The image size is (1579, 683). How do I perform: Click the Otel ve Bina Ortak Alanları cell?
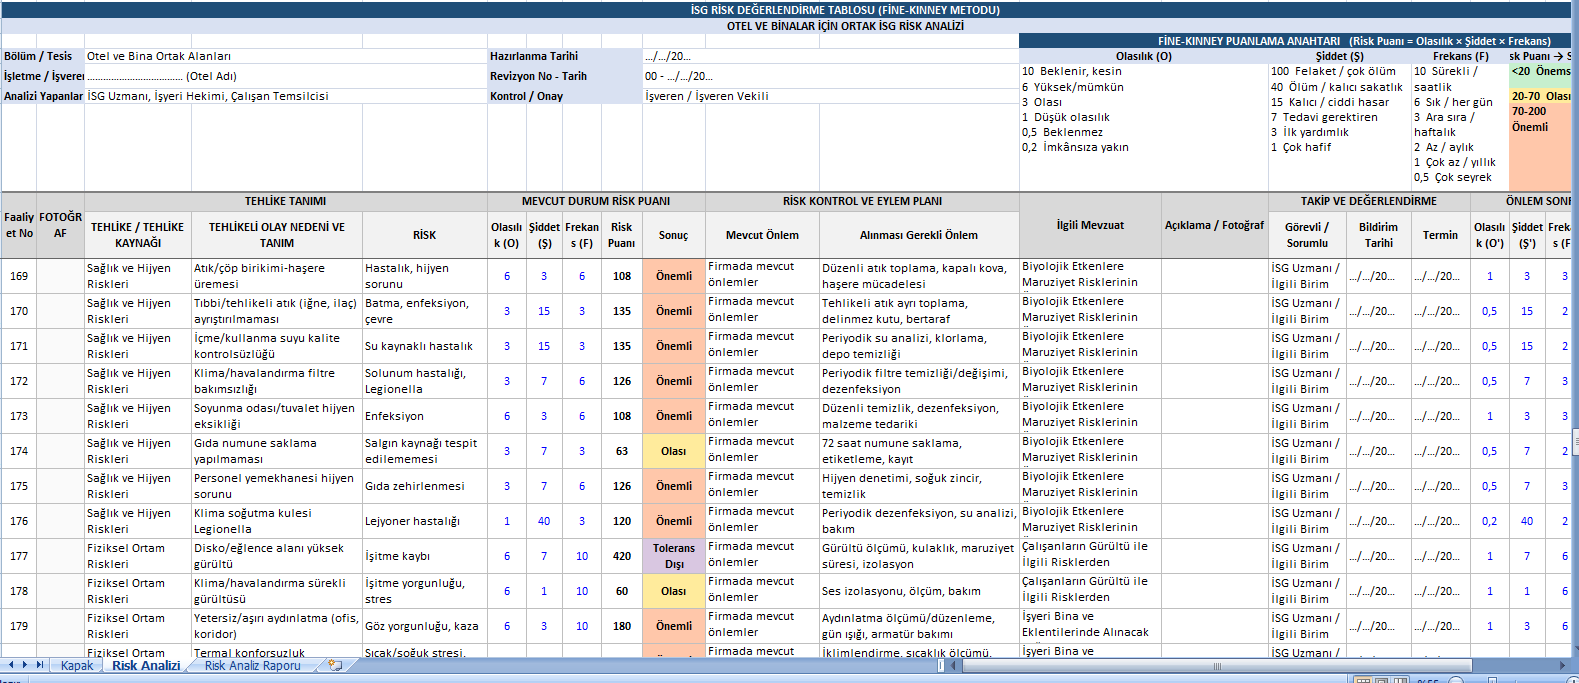286,56
